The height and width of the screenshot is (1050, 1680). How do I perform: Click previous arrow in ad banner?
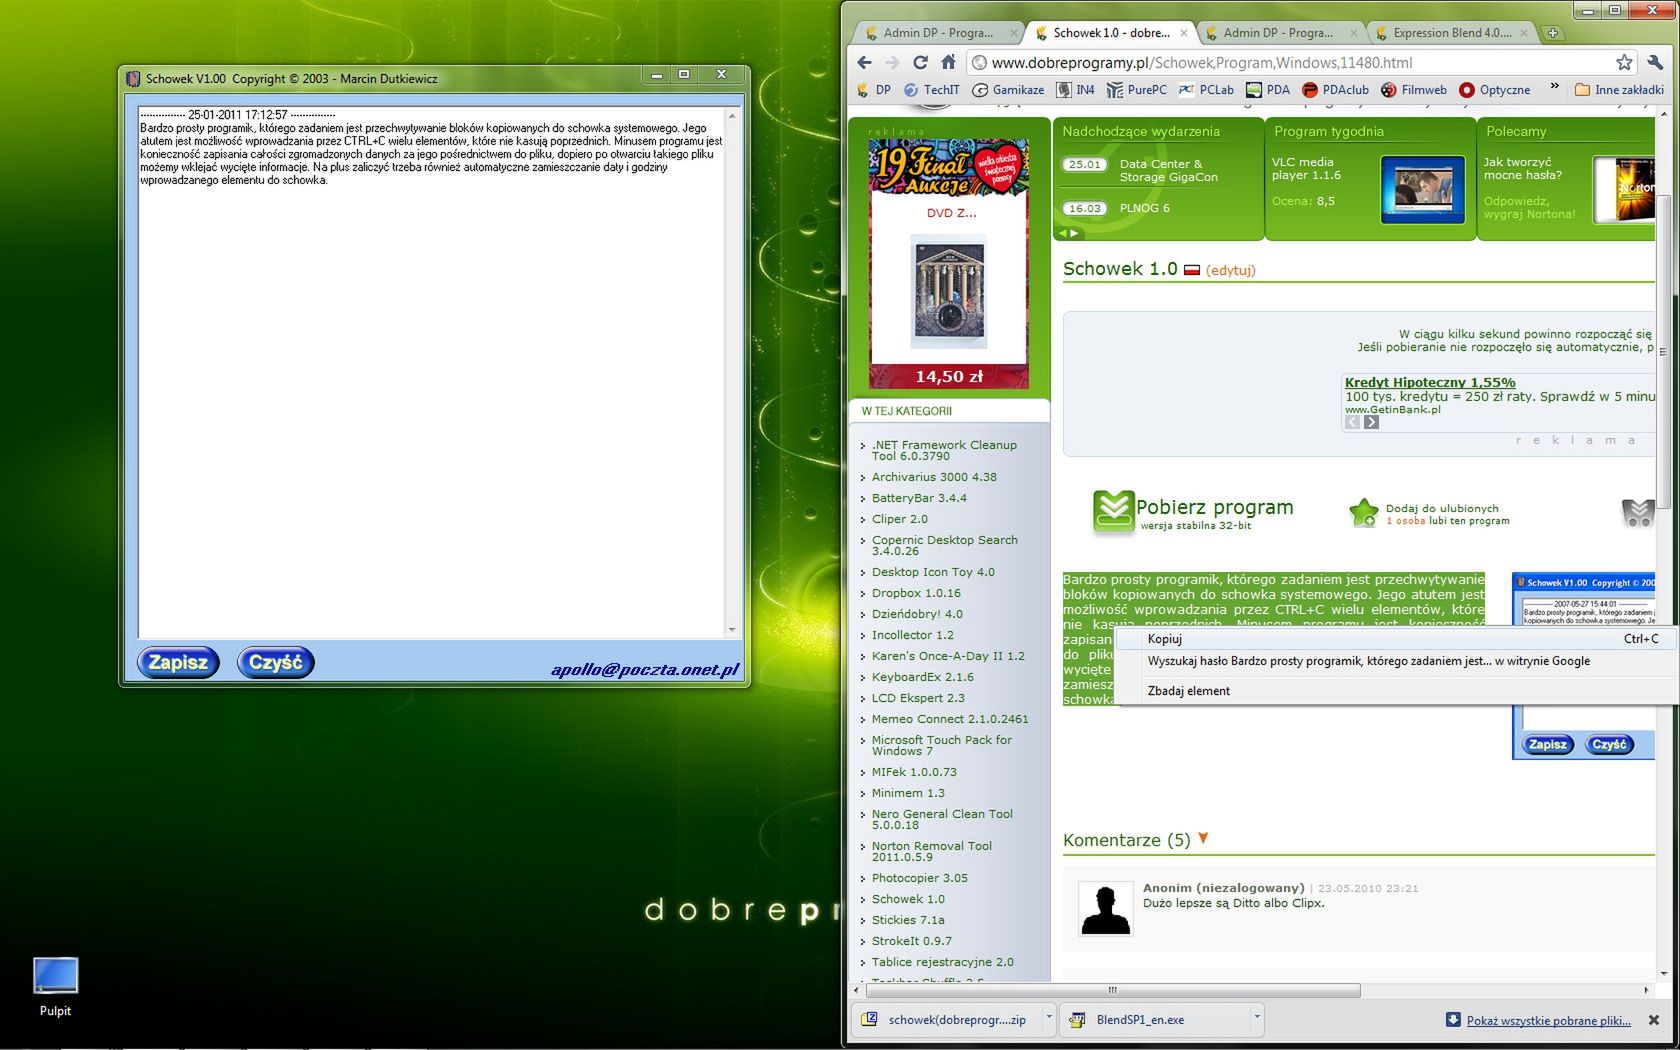coord(1353,422)
